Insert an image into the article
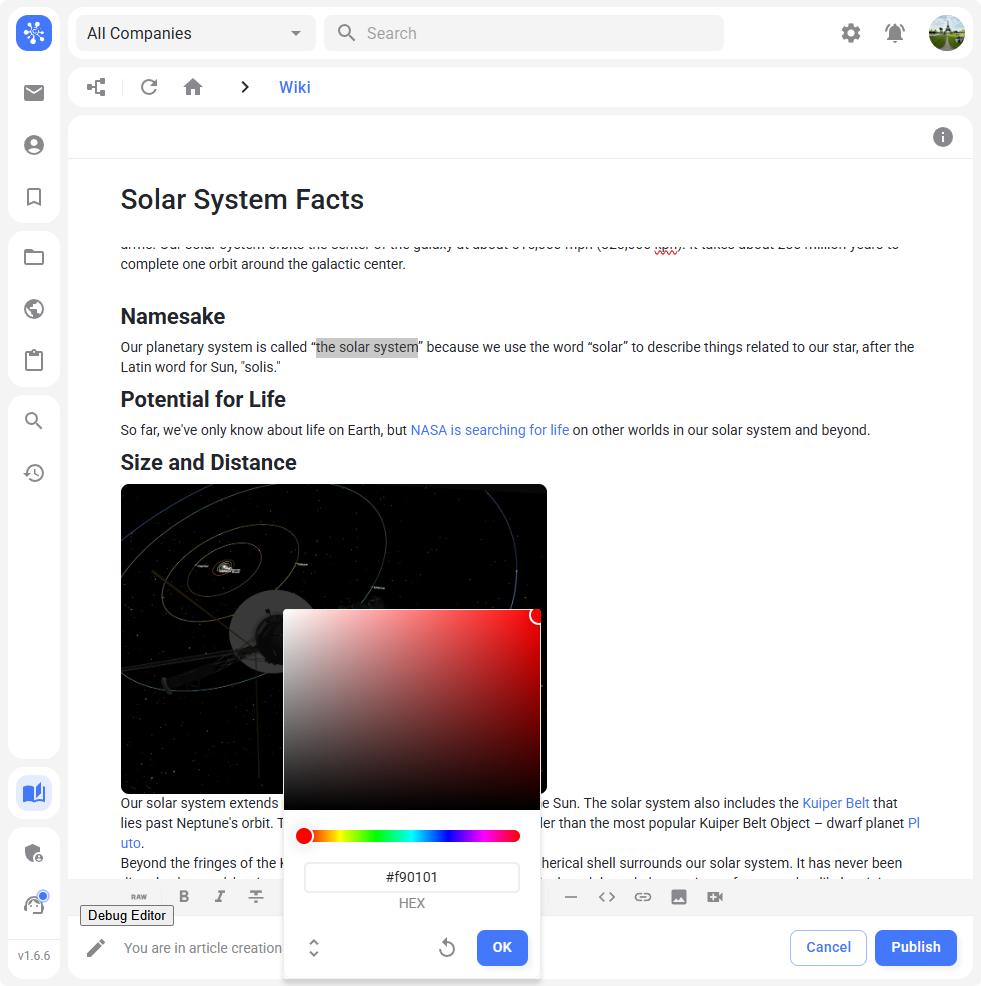Screen dimensions: 981x986 [679, 897]
